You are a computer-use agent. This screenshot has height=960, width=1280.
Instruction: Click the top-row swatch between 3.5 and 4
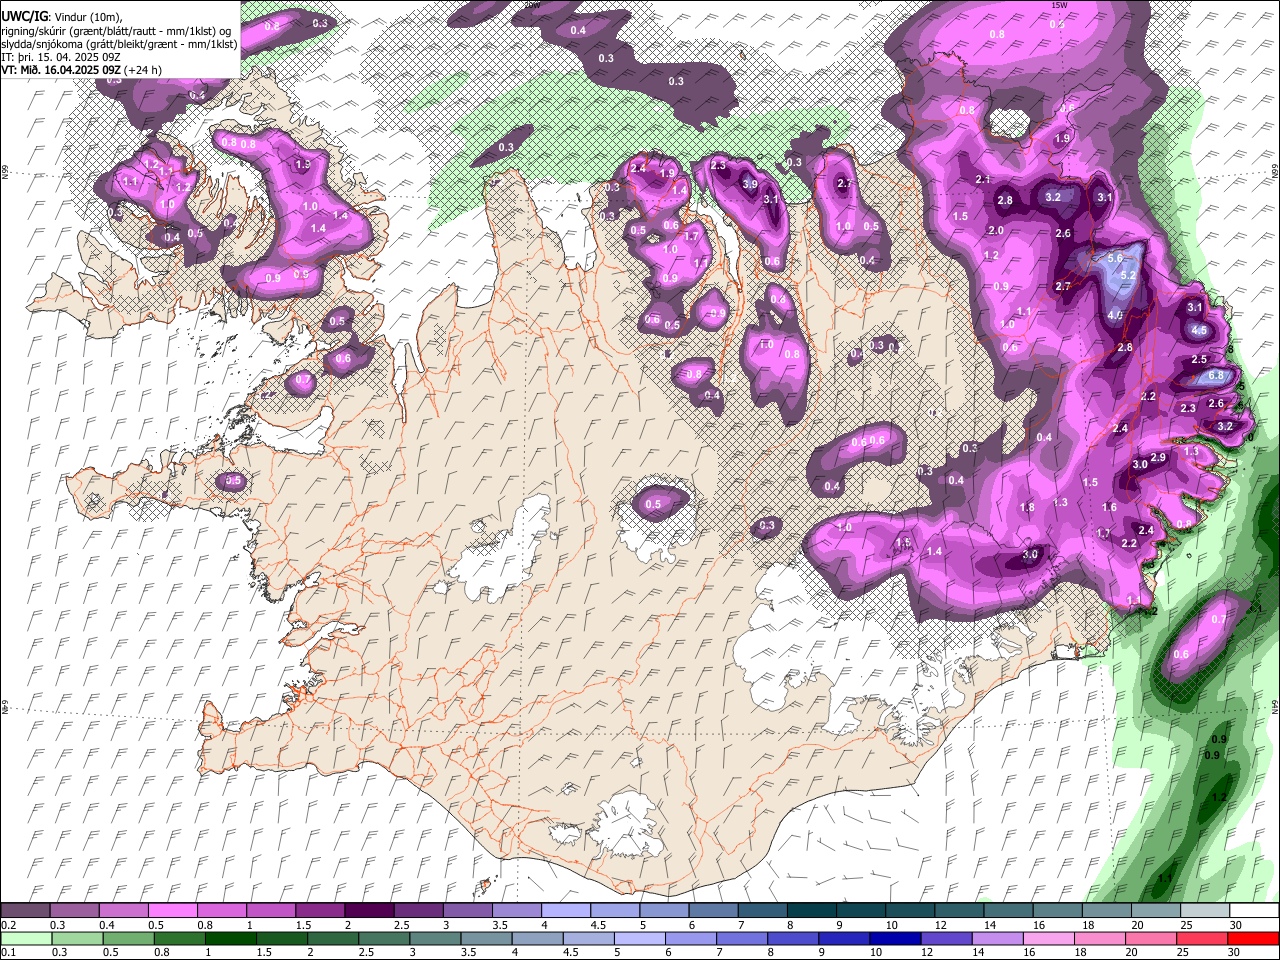click(517, 911)
